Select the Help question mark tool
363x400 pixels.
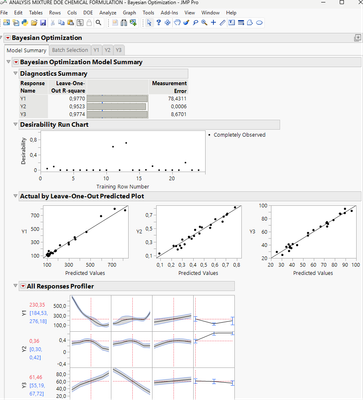(159, 23)
